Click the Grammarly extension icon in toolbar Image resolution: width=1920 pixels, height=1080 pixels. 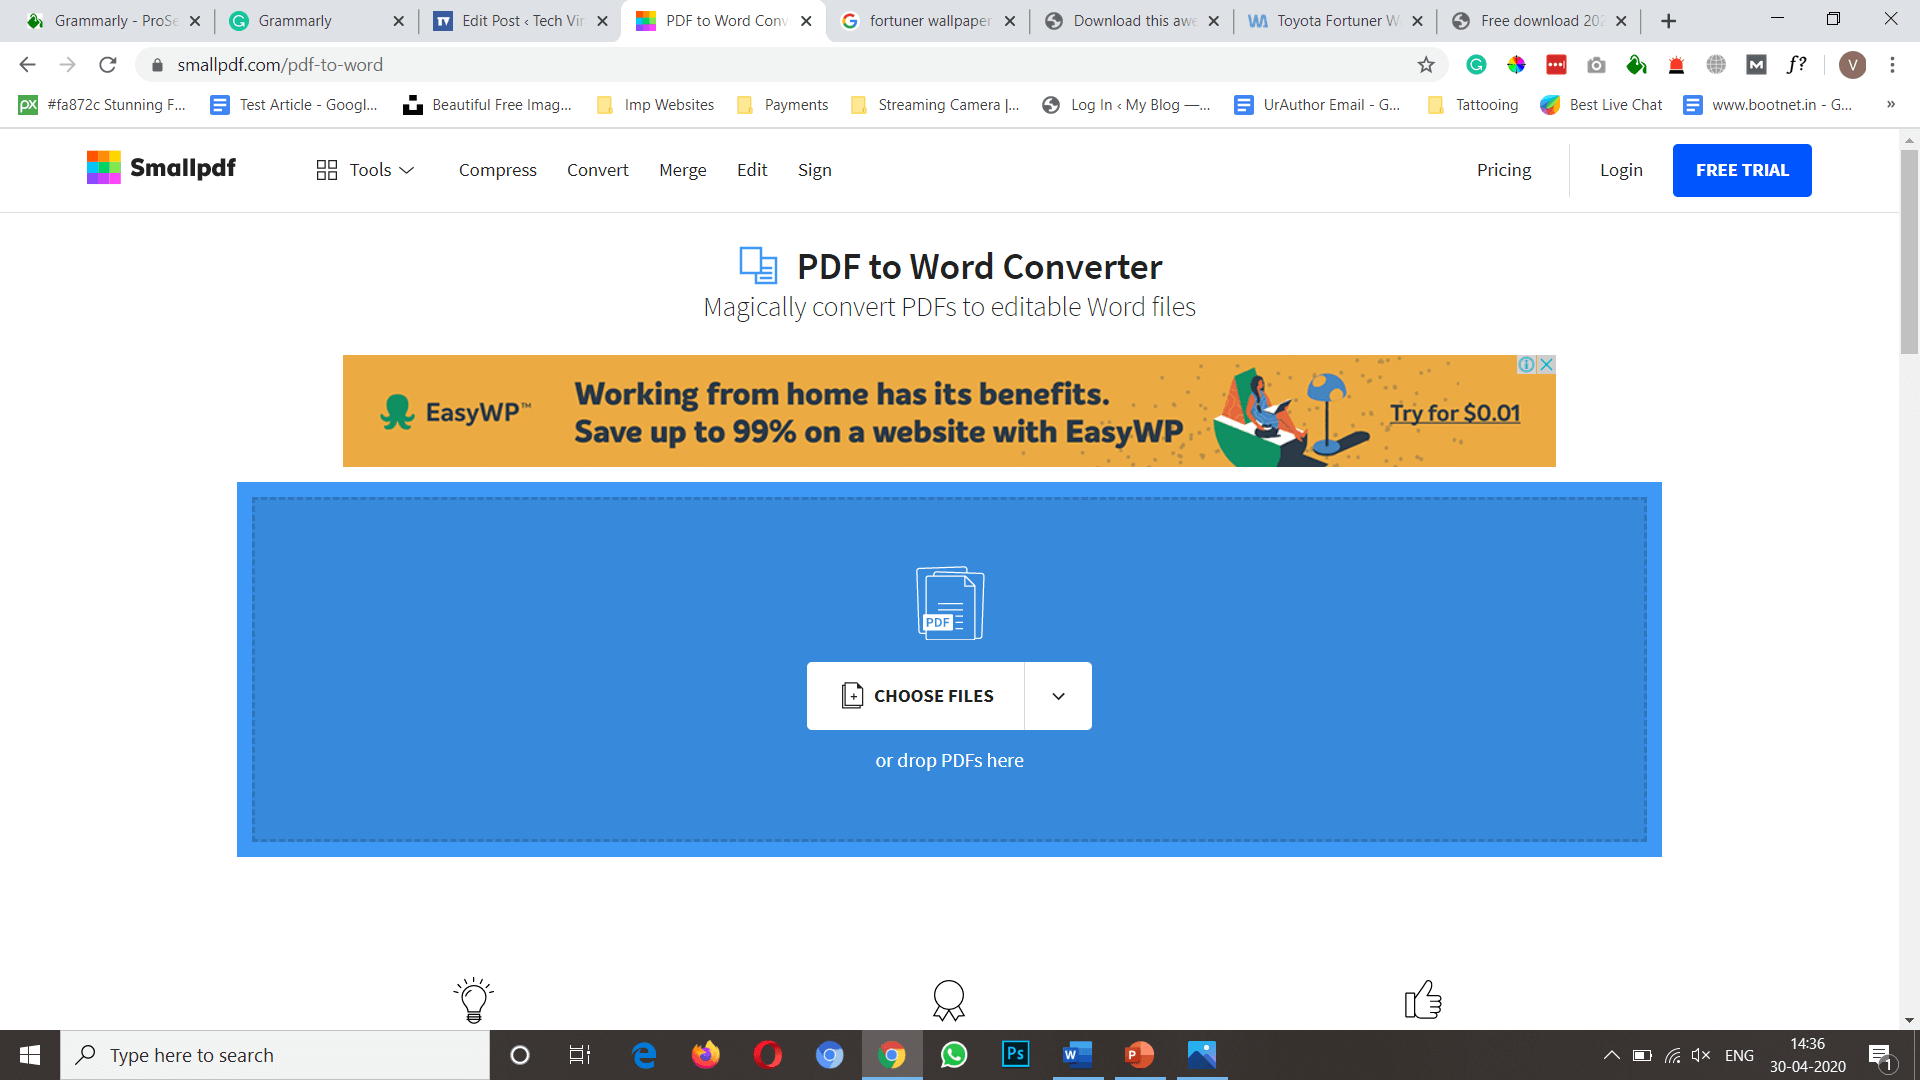(1477, 65)
